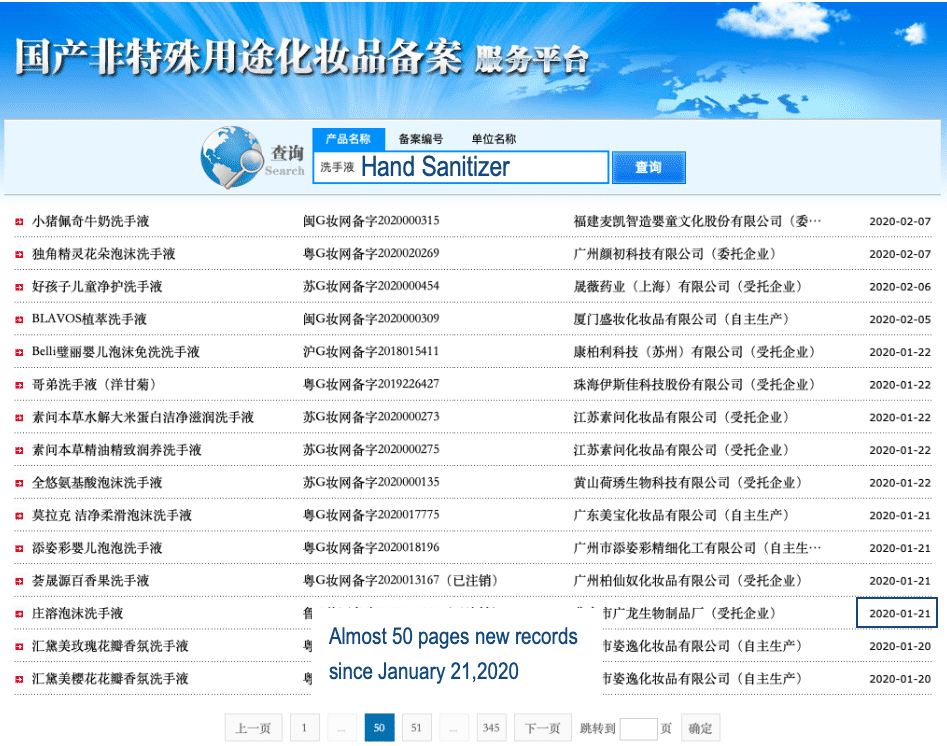Viewport: 947px width, 746px height.
Task: Click filing number 苏G妆网备字2020000454
Action: tap(371, 286)
